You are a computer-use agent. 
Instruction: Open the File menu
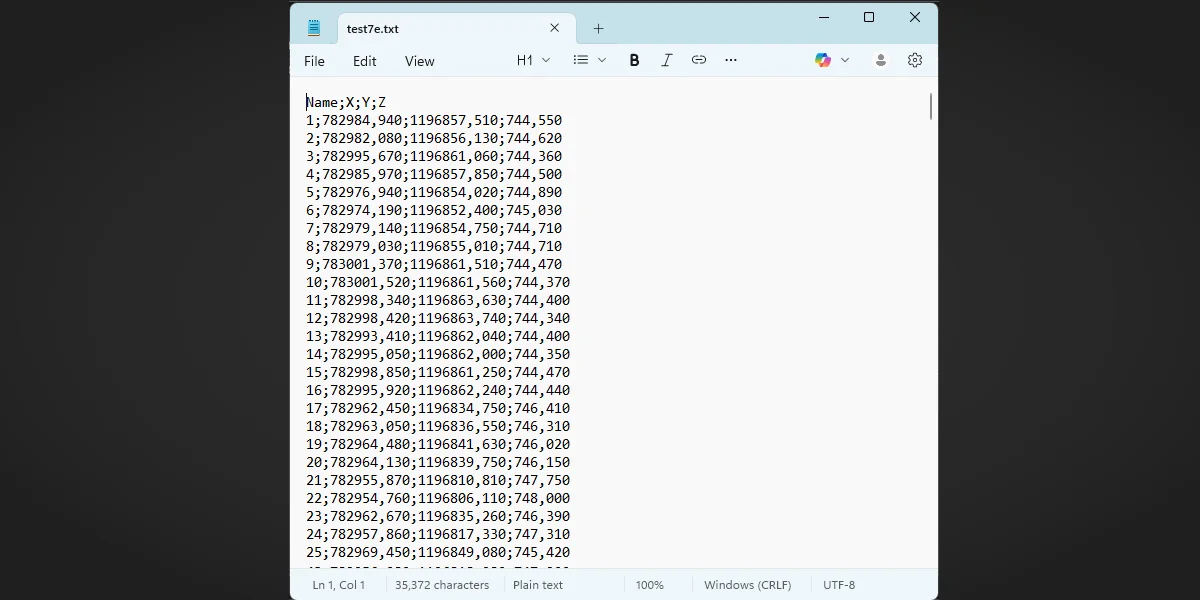coord(314,61)
